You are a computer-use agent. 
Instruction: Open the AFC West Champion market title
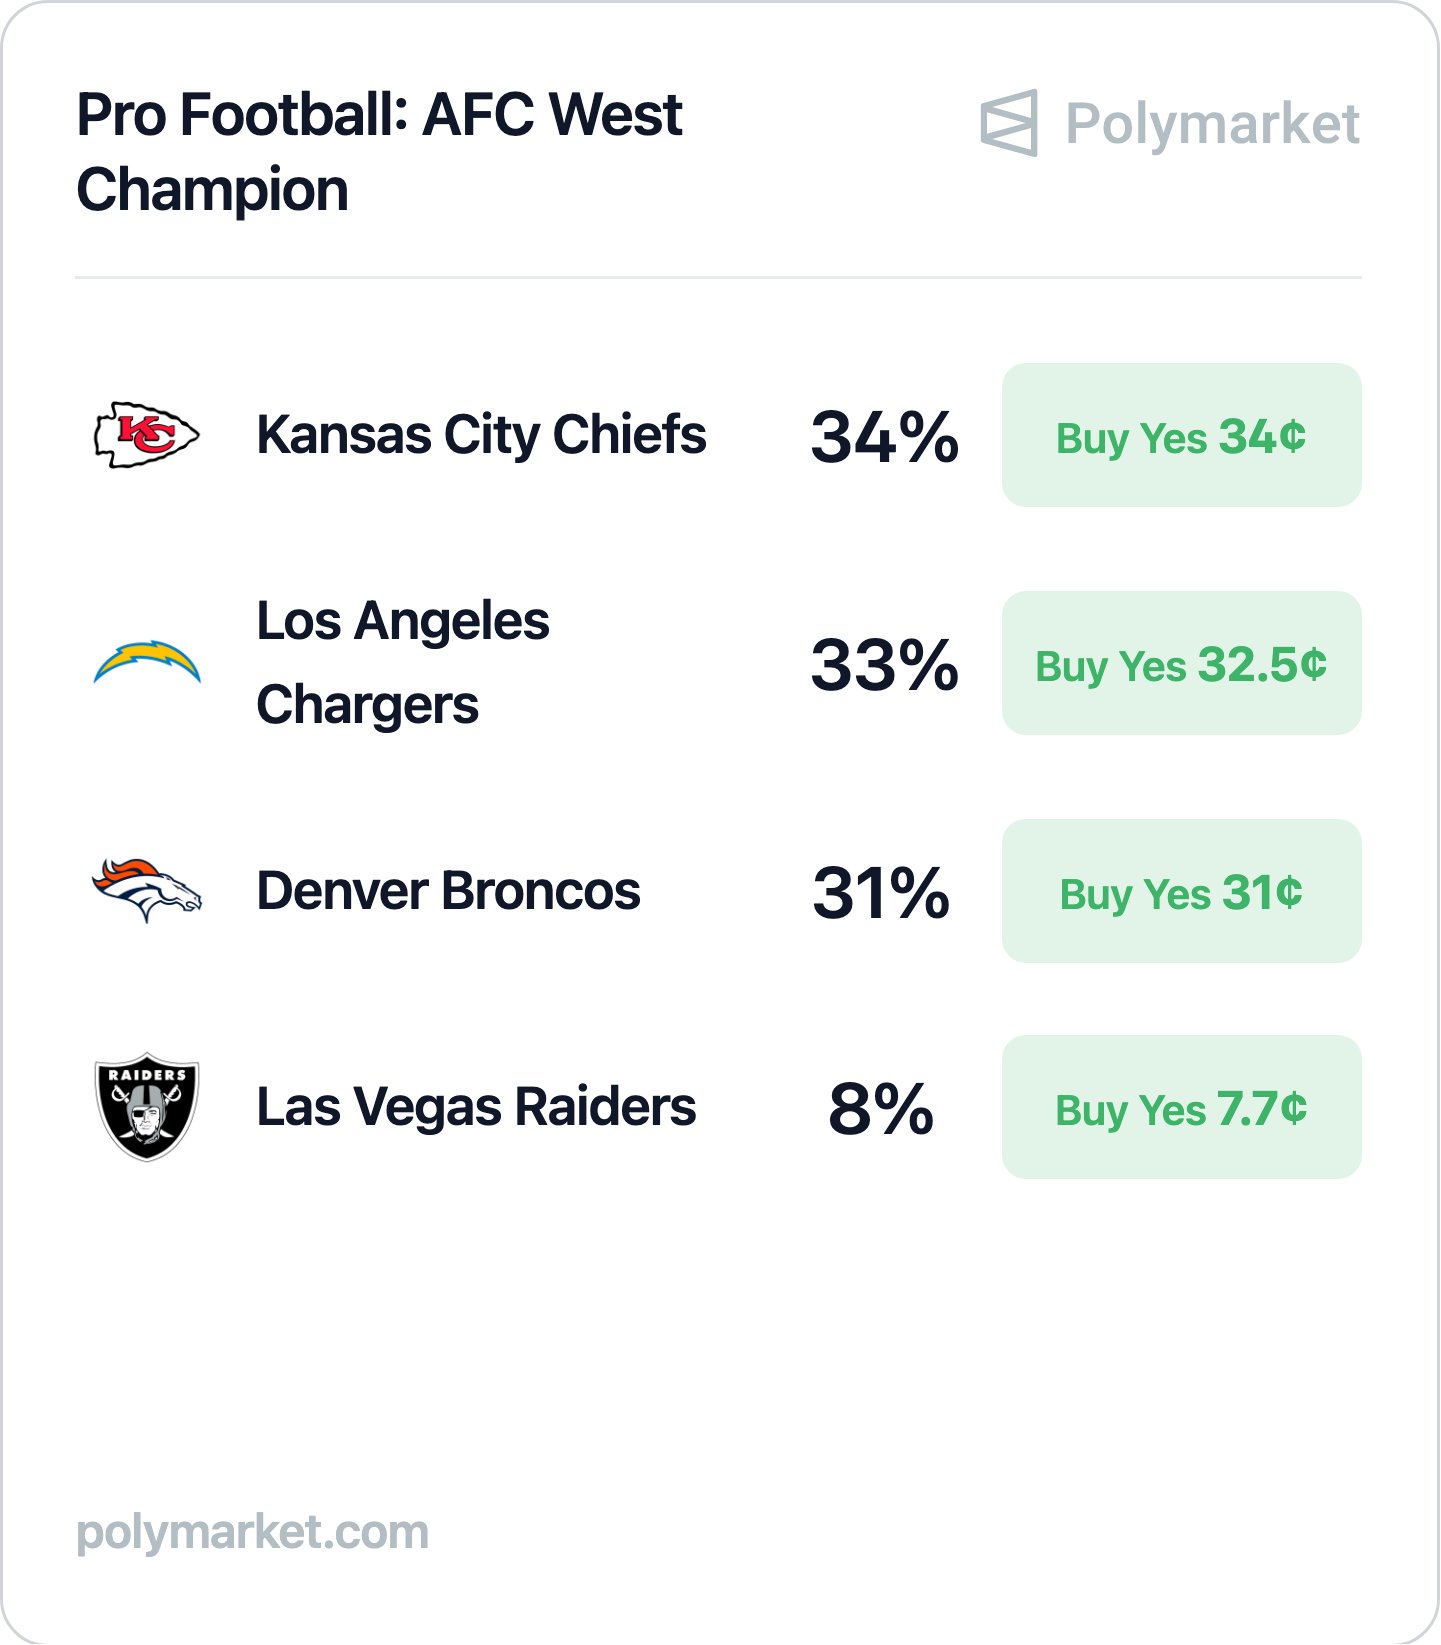tap(380, 152)
